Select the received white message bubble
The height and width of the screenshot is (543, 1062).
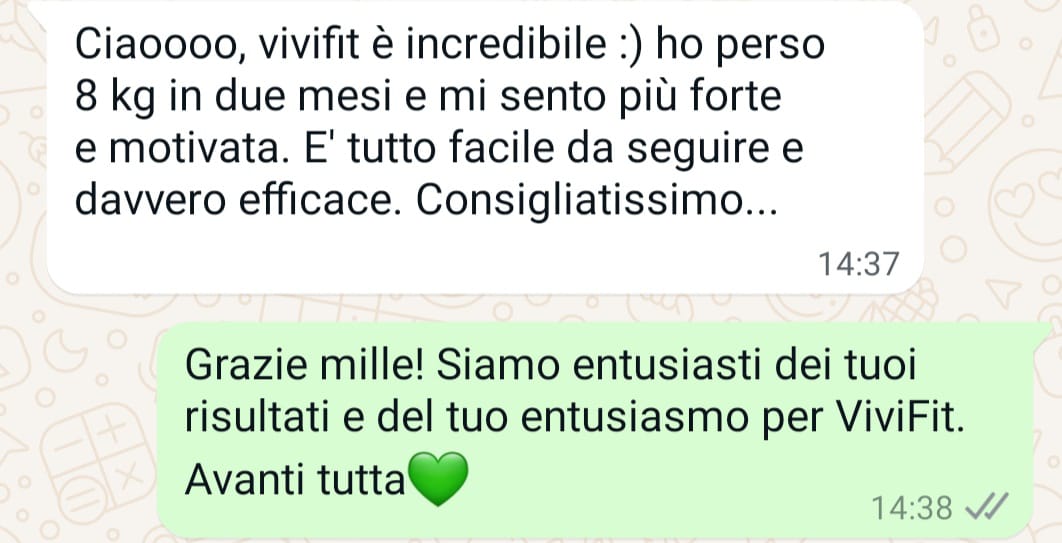485,149
